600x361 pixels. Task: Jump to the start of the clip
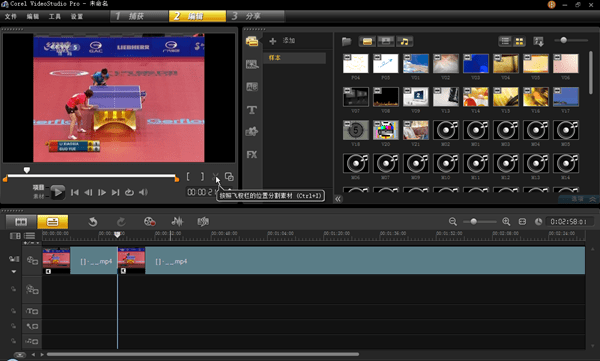pos(75,192)
